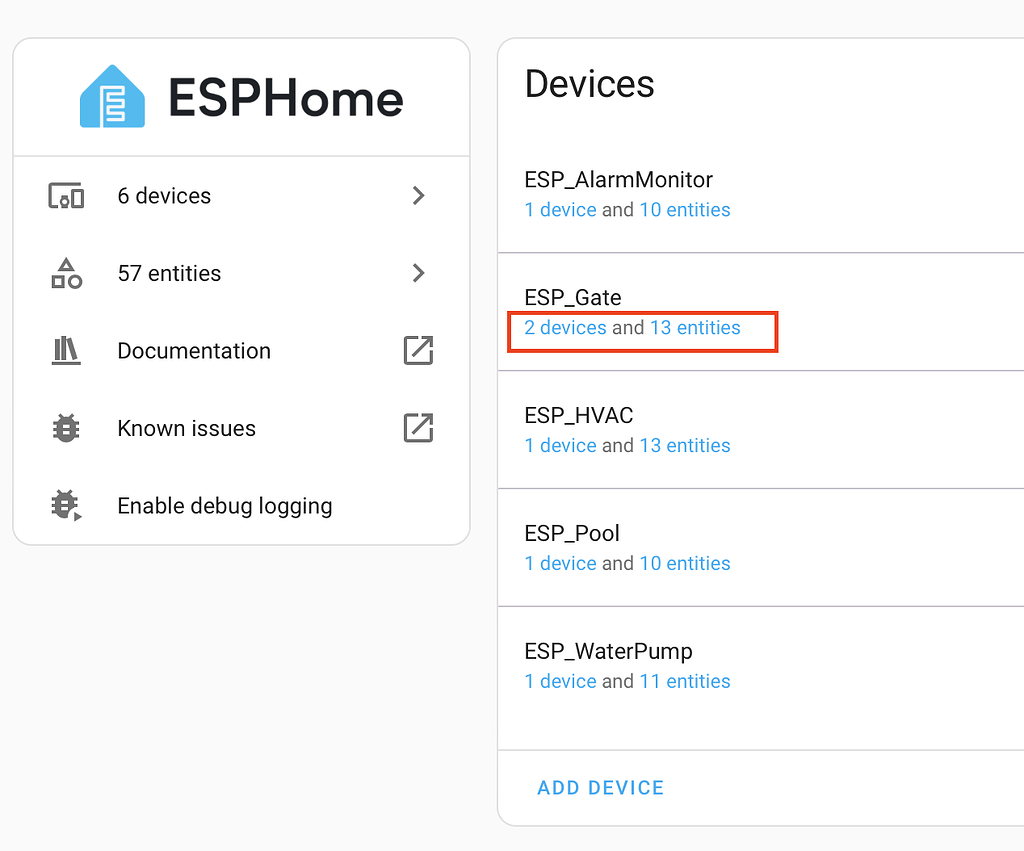The image size is (1024, 851).
Task: Open the 13 entities link for ESP_Gate
Action: [694, 327]
